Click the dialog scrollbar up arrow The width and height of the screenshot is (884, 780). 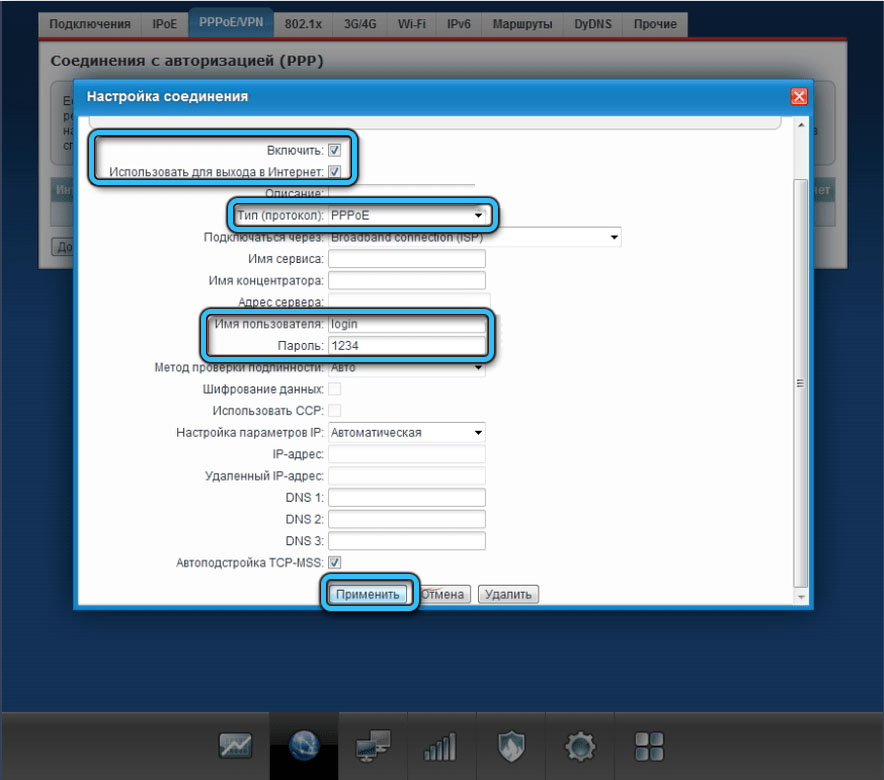tap(801, 125)
